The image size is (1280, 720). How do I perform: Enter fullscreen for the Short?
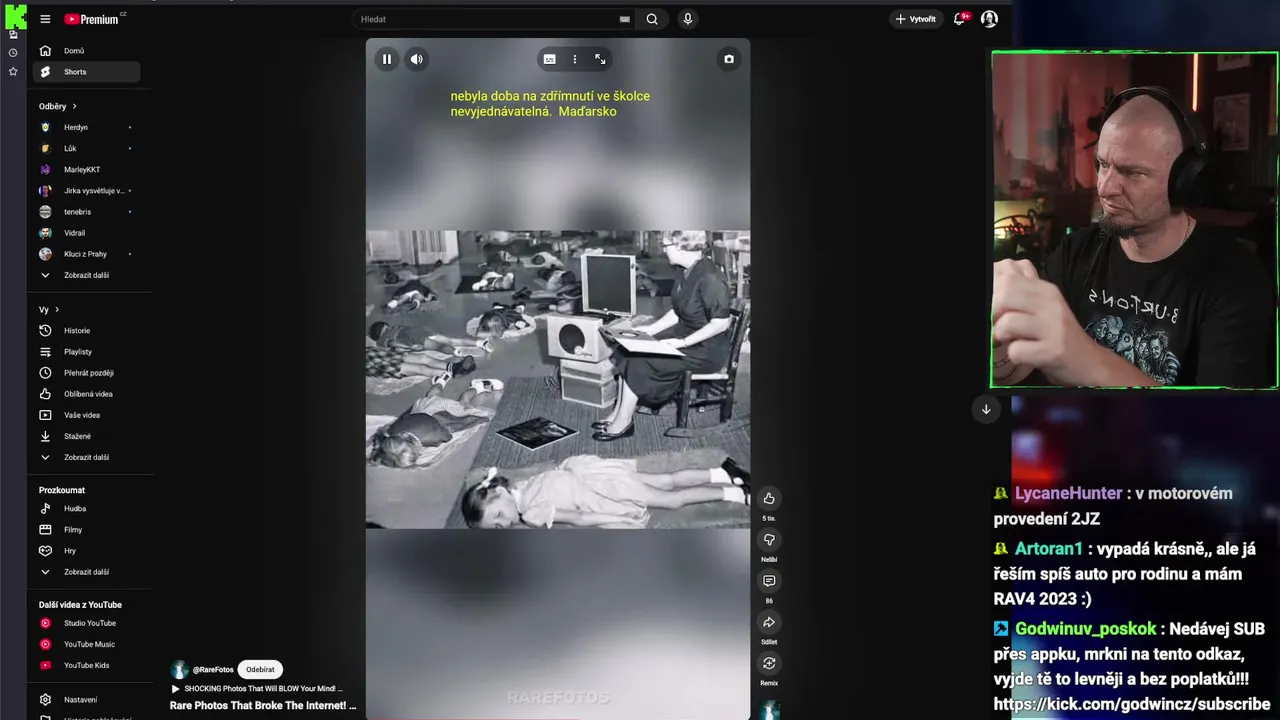600,59
